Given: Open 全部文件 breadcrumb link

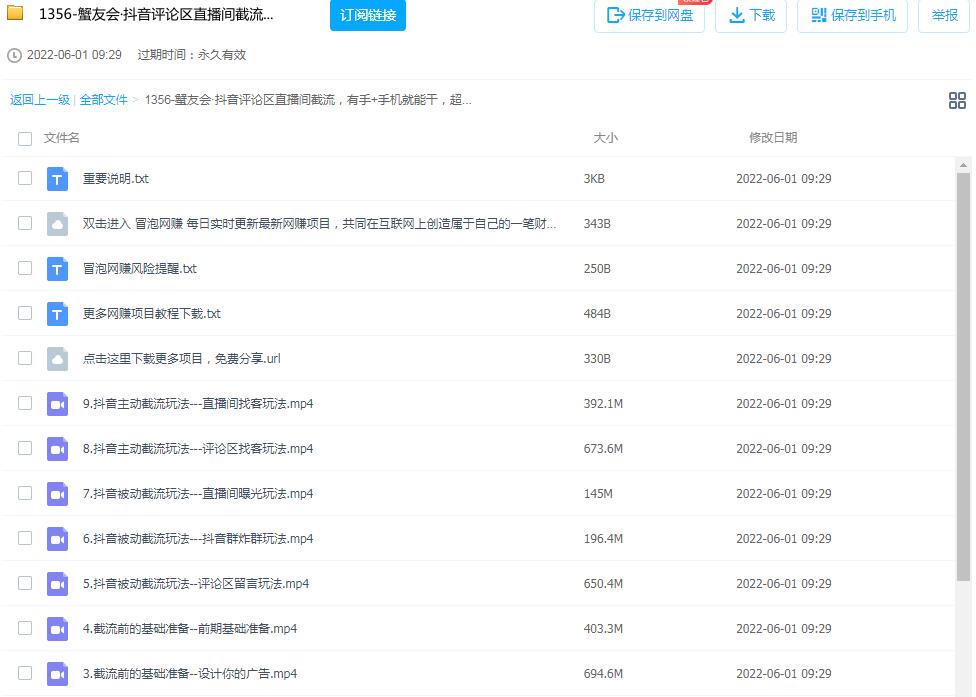Looking at the screenshot, I should click(103, 100).
